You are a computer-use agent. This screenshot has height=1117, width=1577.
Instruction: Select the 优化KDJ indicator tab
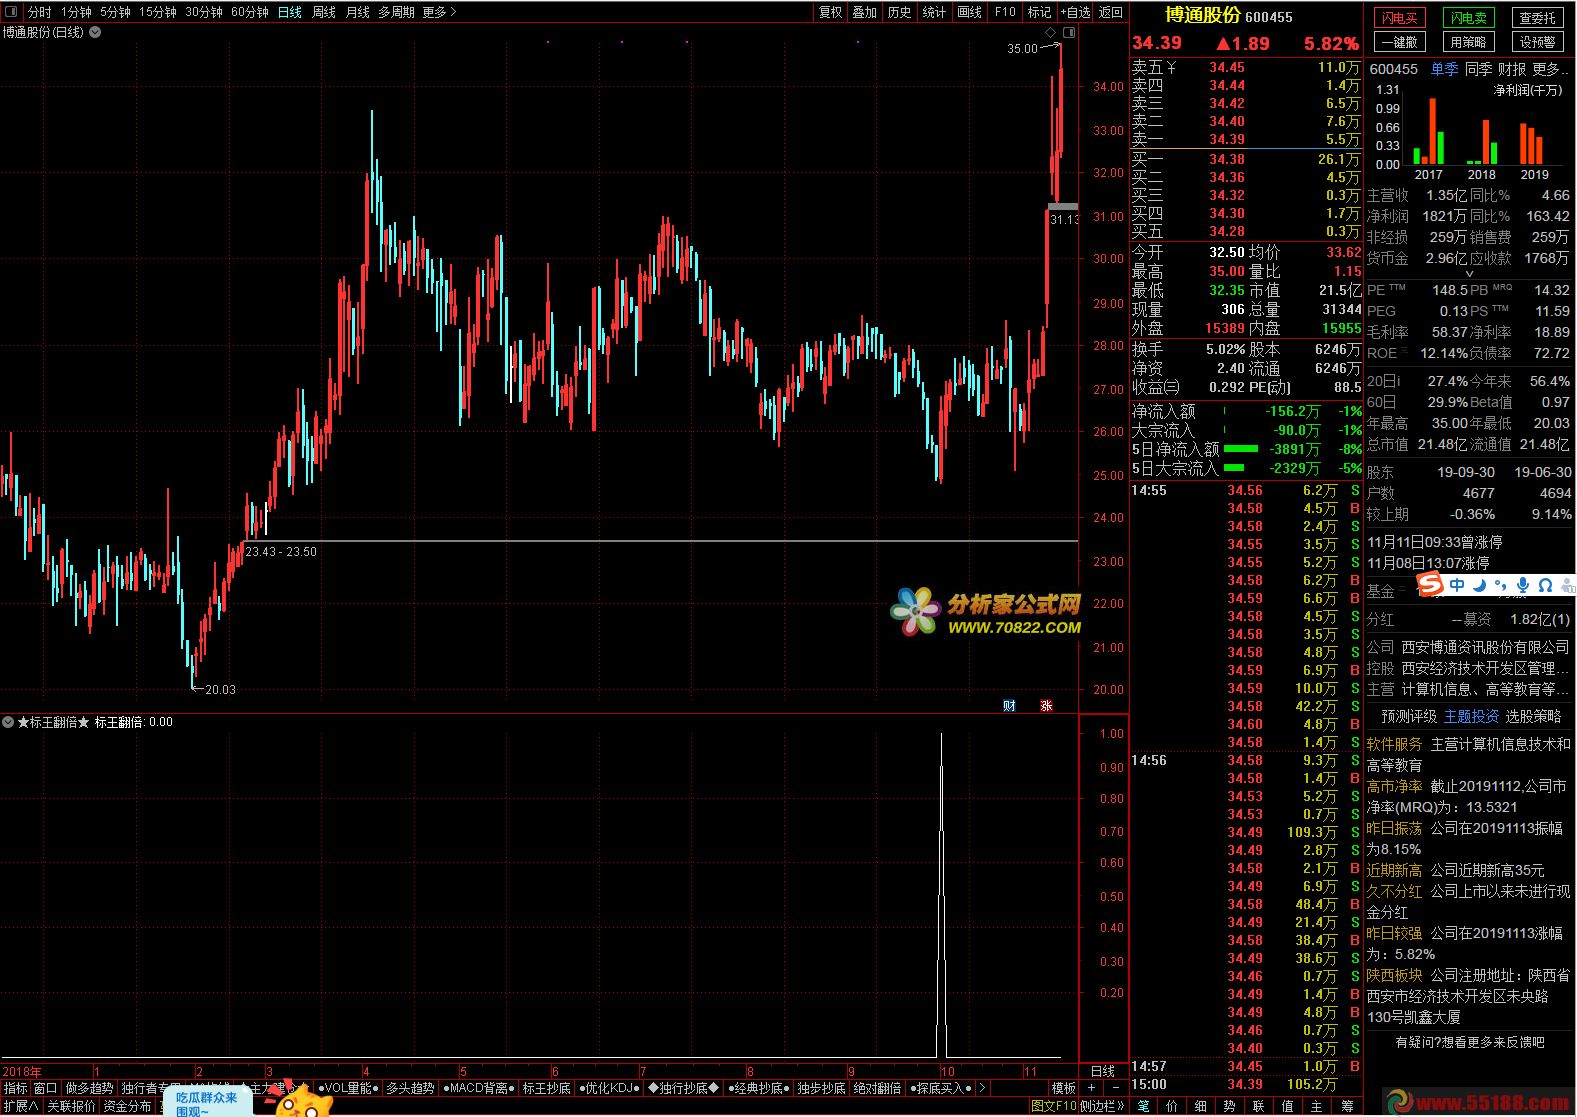coord(610,1088)
